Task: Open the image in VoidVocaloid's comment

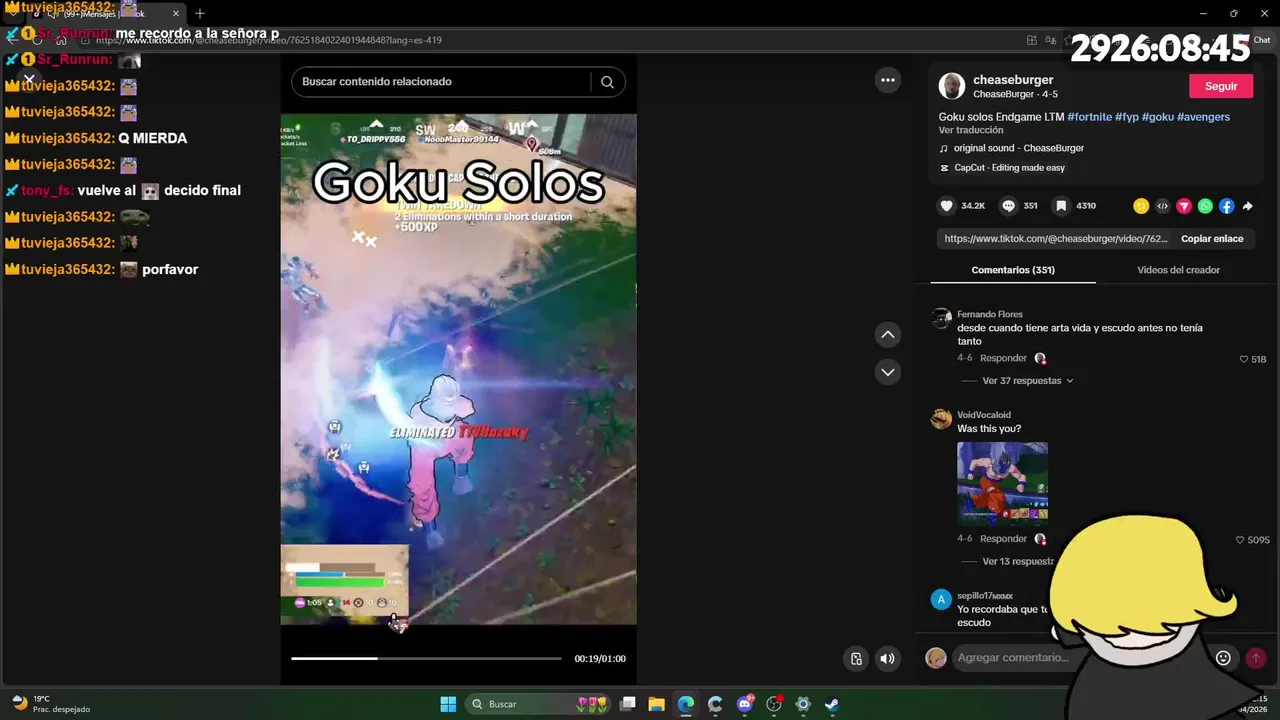Action: point(1002,484)
